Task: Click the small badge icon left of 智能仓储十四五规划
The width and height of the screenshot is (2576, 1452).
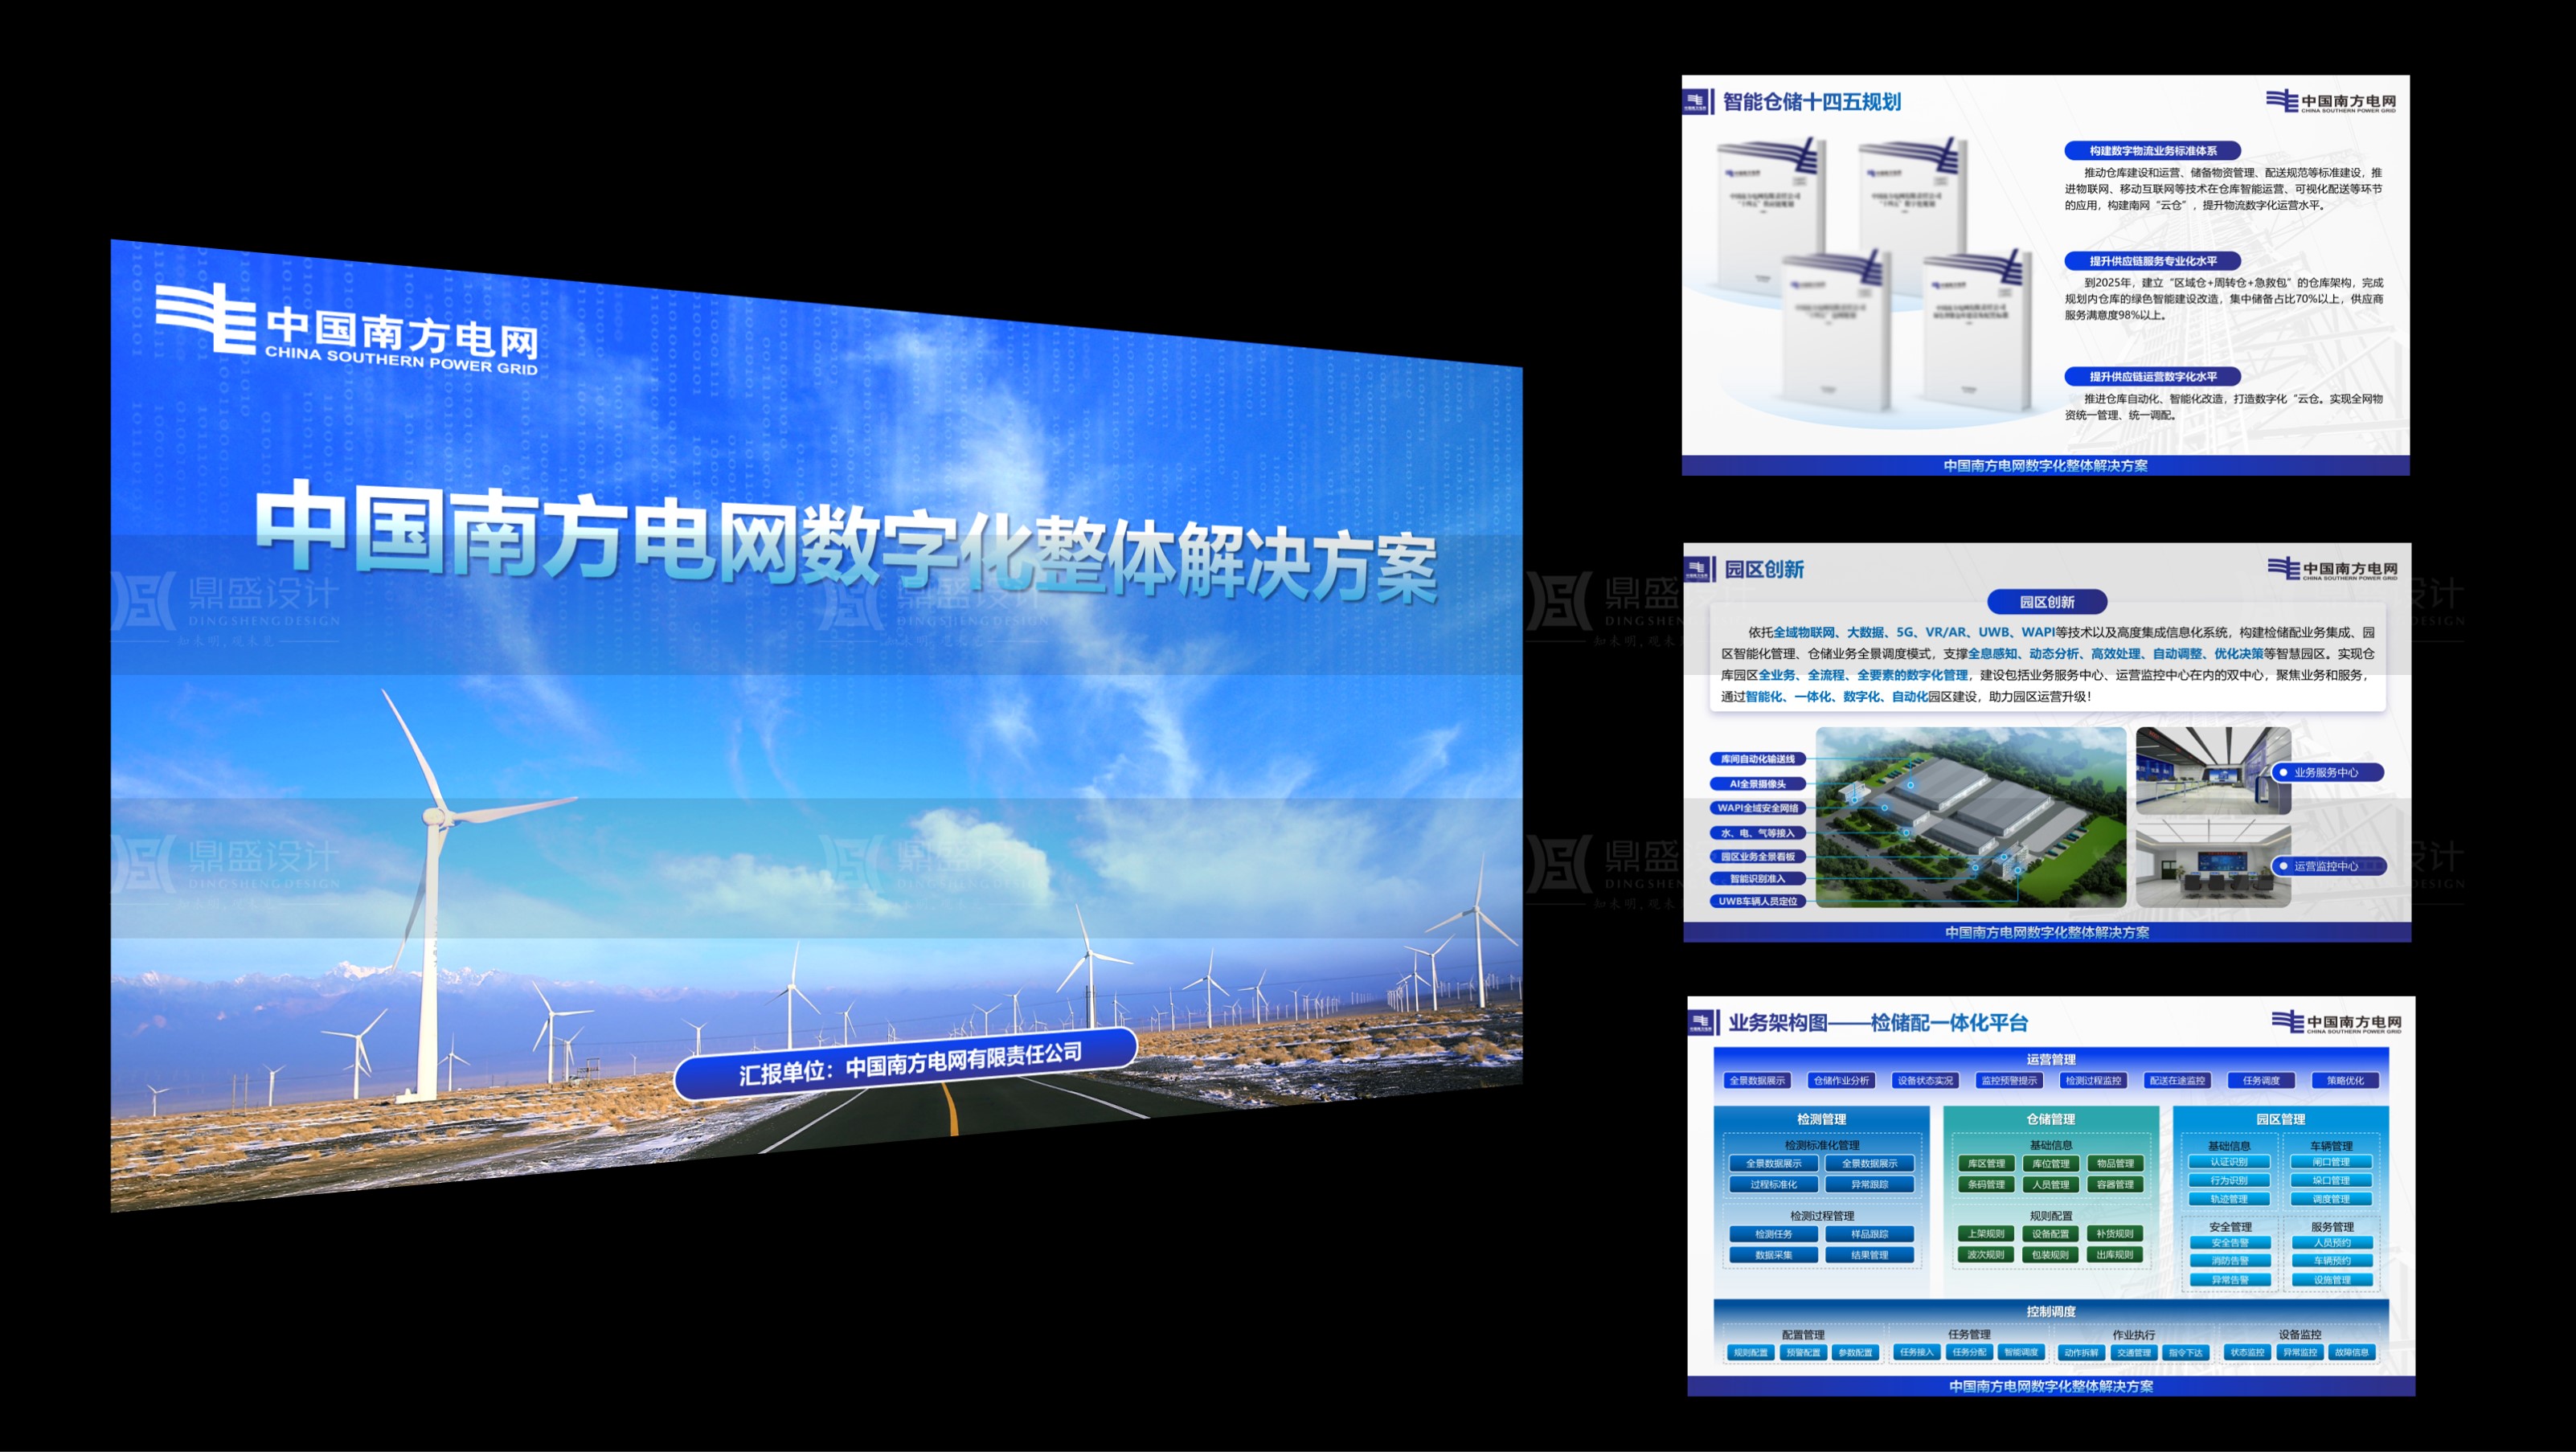Action: [1695, 101]
